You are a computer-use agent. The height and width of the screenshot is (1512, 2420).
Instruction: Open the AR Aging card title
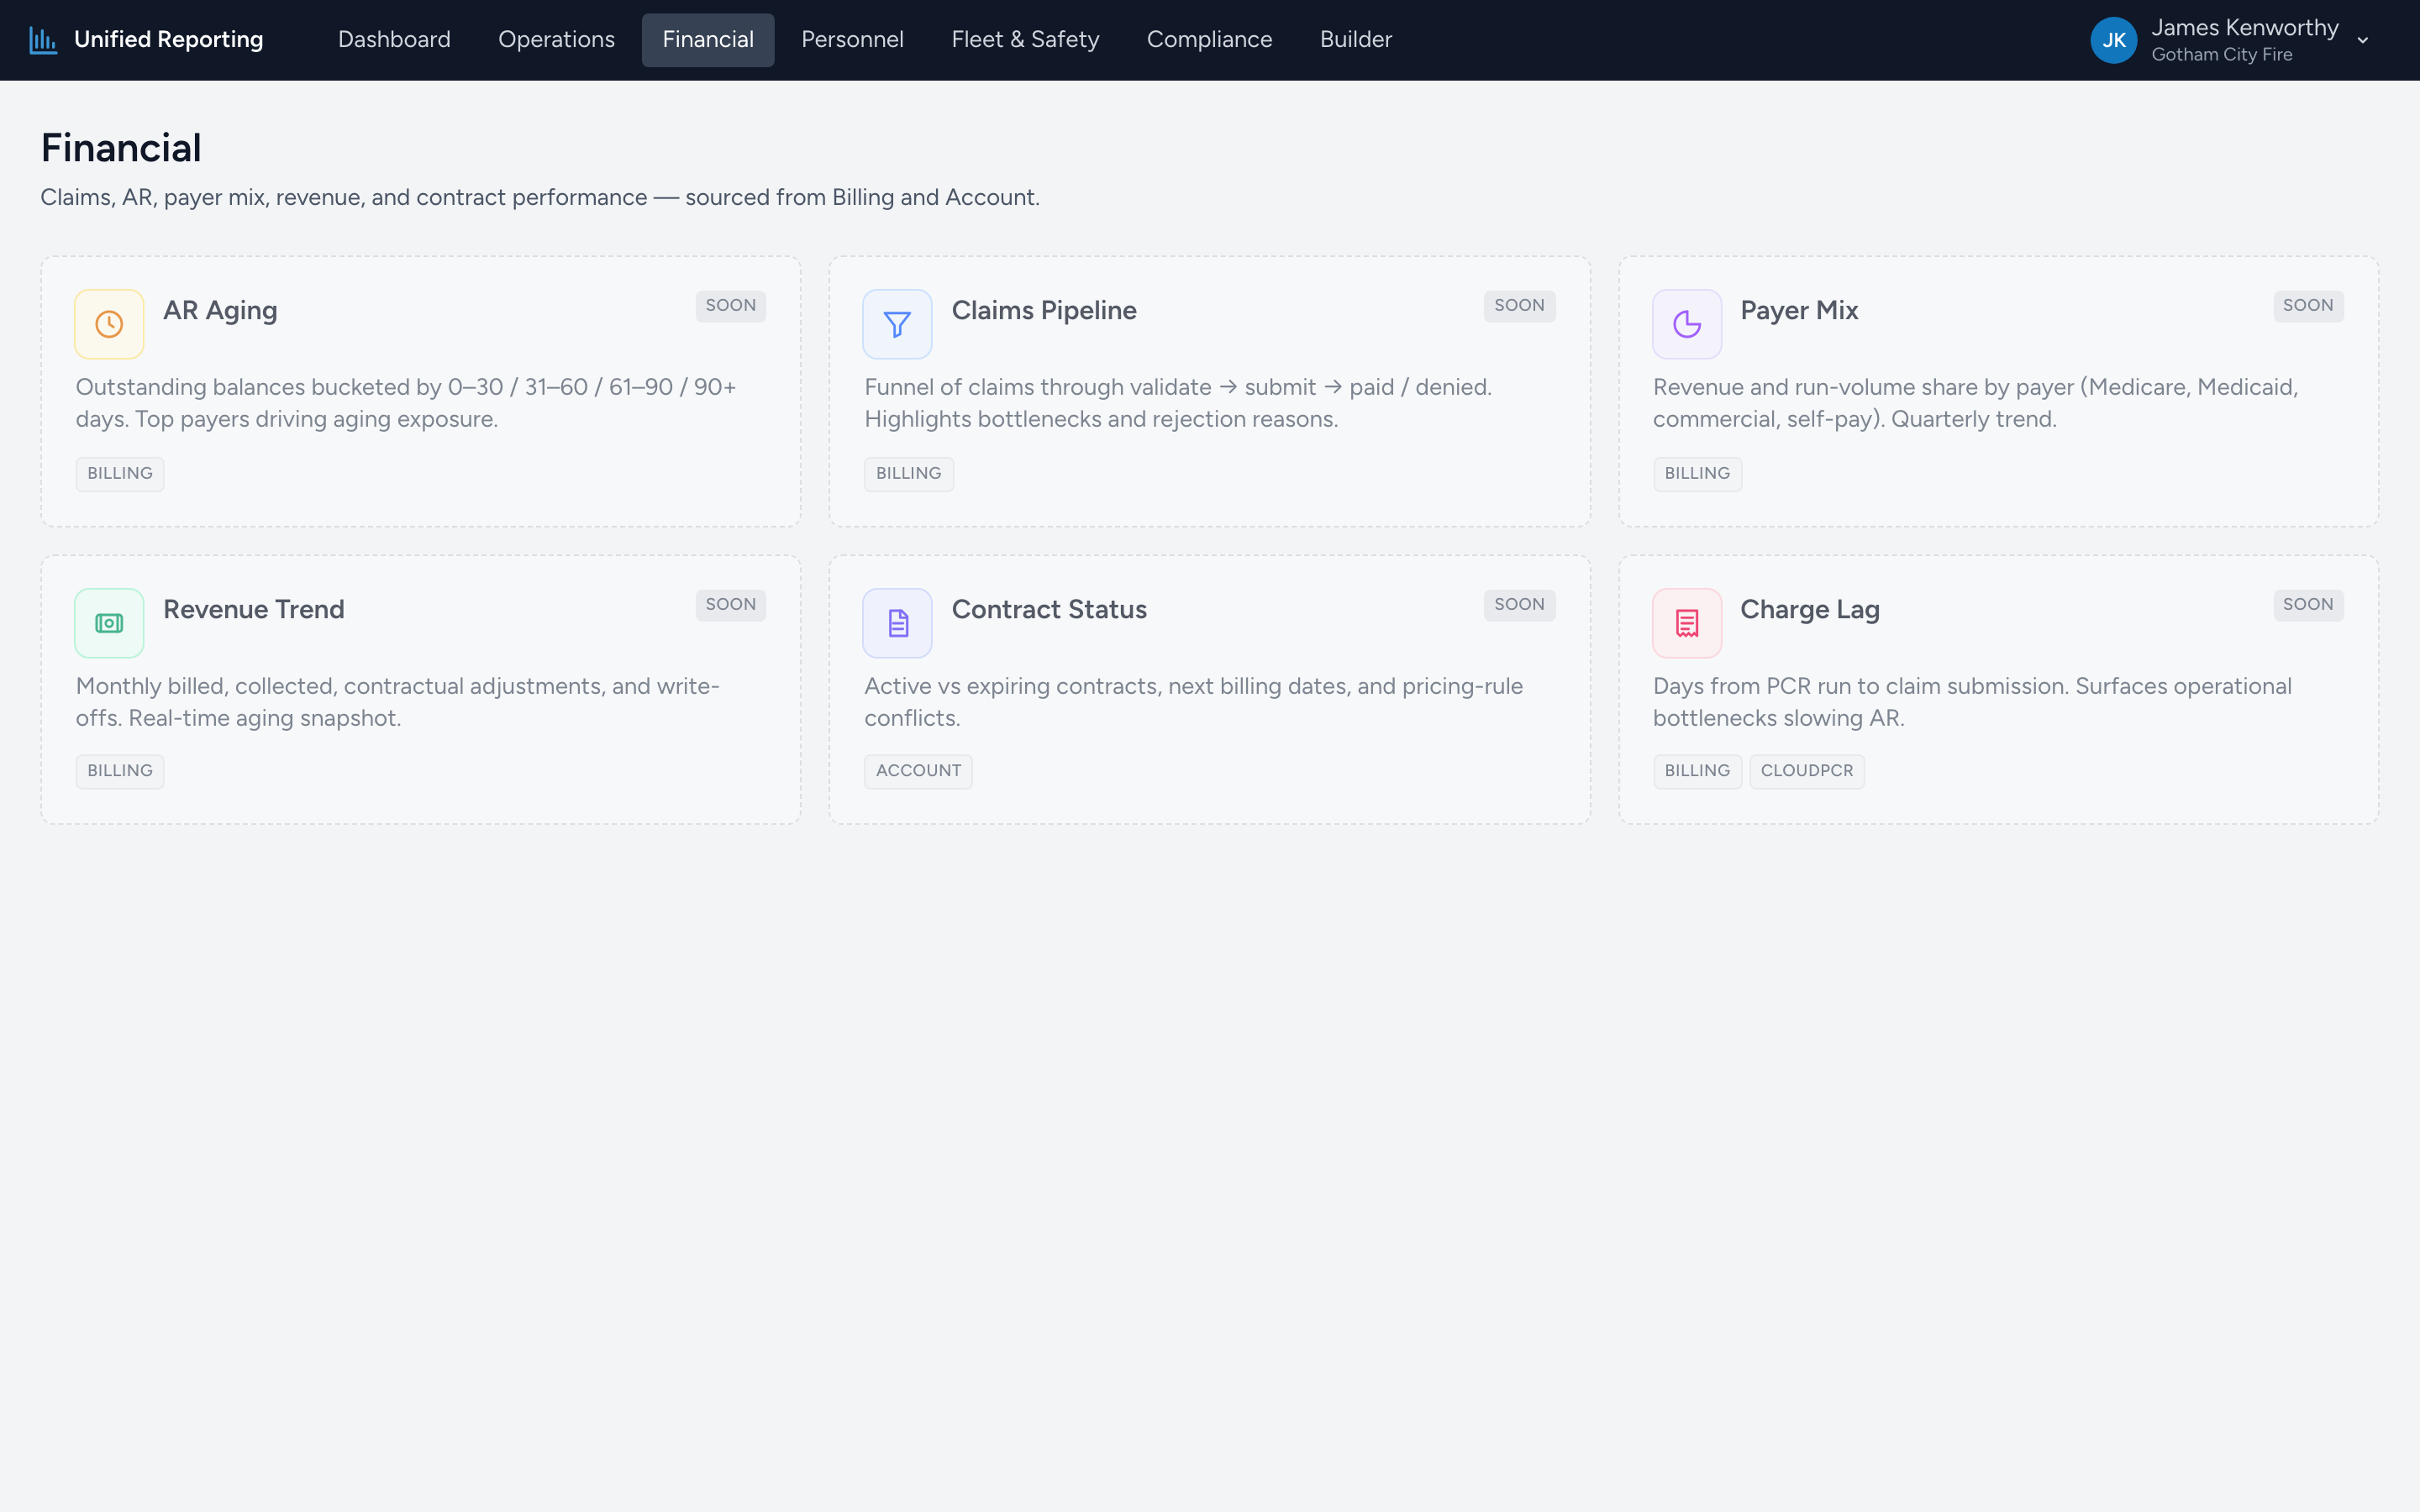(220, 311)
